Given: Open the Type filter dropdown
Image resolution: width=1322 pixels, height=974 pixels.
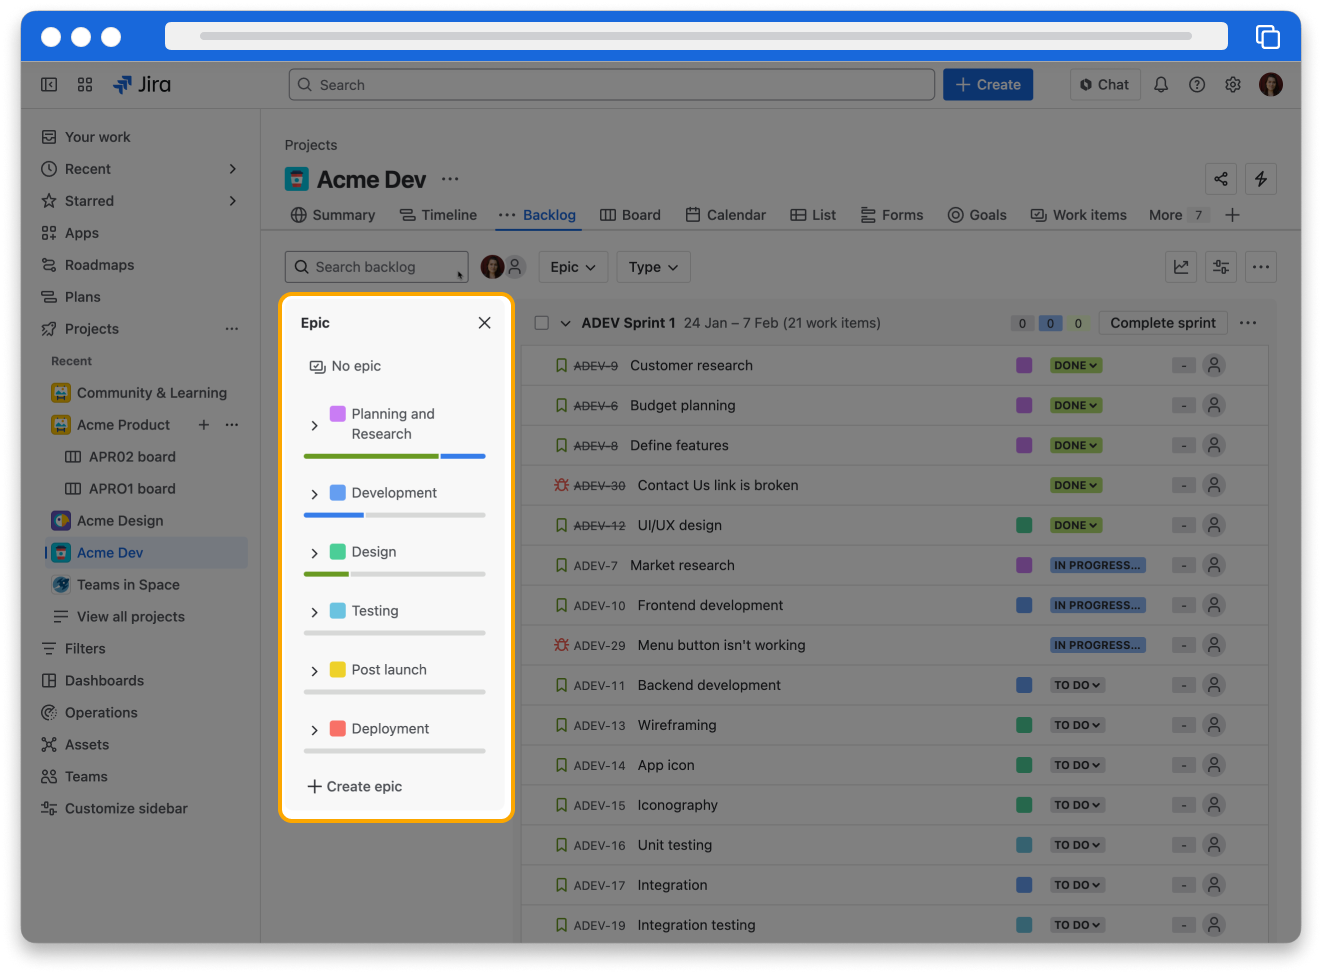Looking at the screenshot, I should point(653,267).
